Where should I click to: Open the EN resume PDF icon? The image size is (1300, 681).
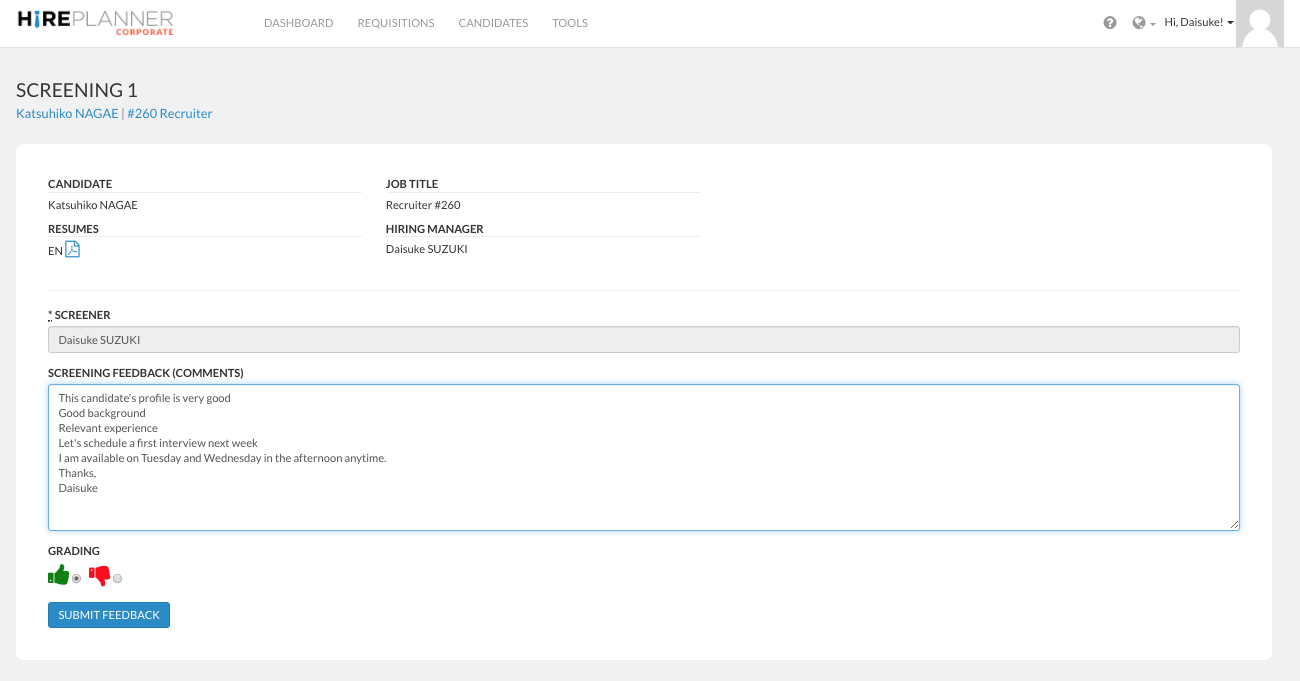click(x=72, y=250)
